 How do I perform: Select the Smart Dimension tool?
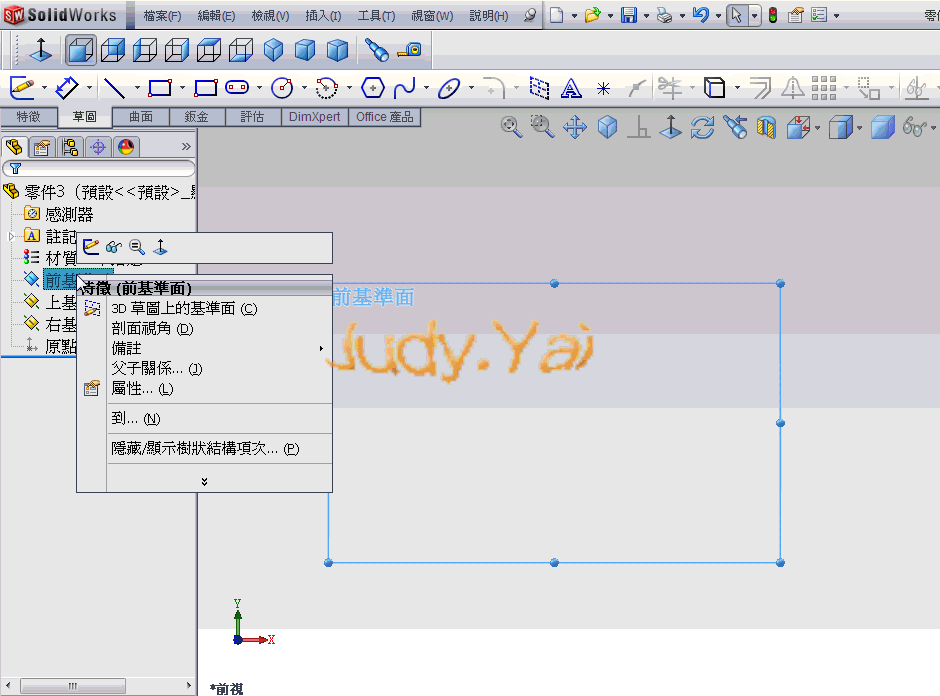point(66,89)
